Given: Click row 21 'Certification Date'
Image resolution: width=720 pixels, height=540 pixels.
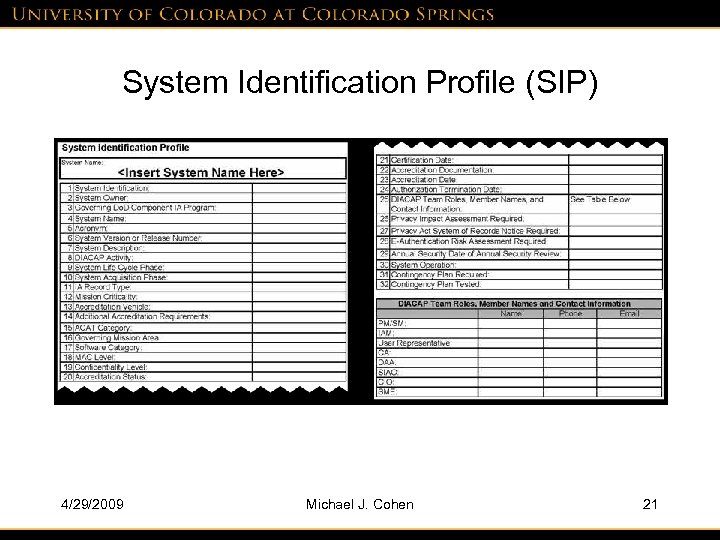Looking at the screenshot, I should tap(520, 160).
